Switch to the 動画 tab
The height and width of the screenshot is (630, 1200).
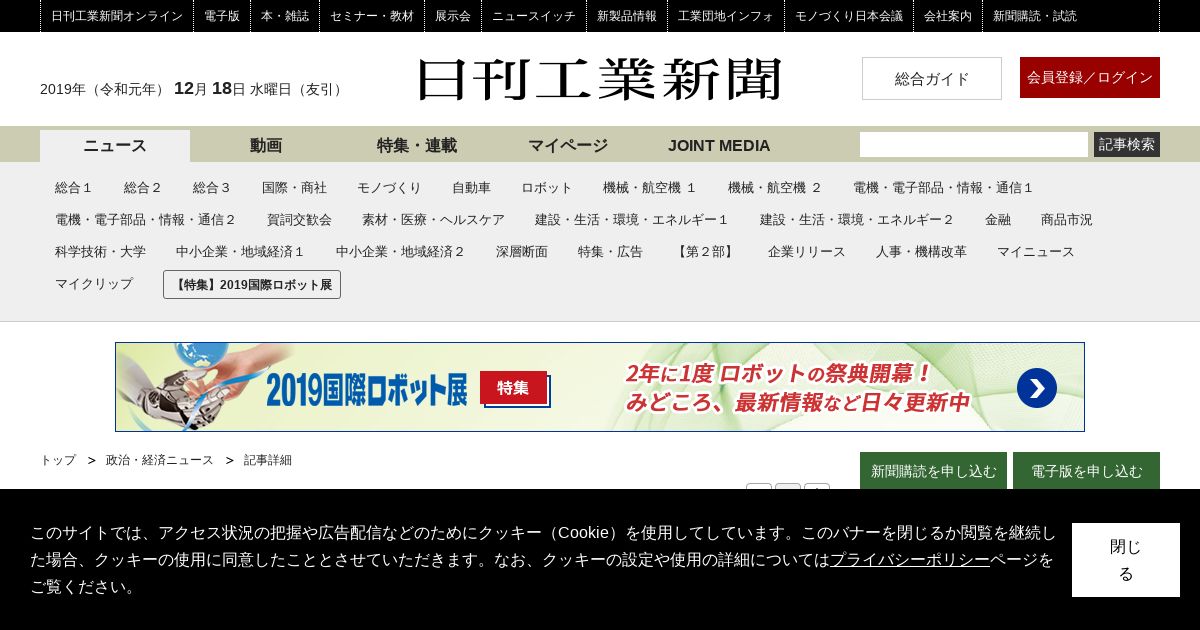coord(266,145)
